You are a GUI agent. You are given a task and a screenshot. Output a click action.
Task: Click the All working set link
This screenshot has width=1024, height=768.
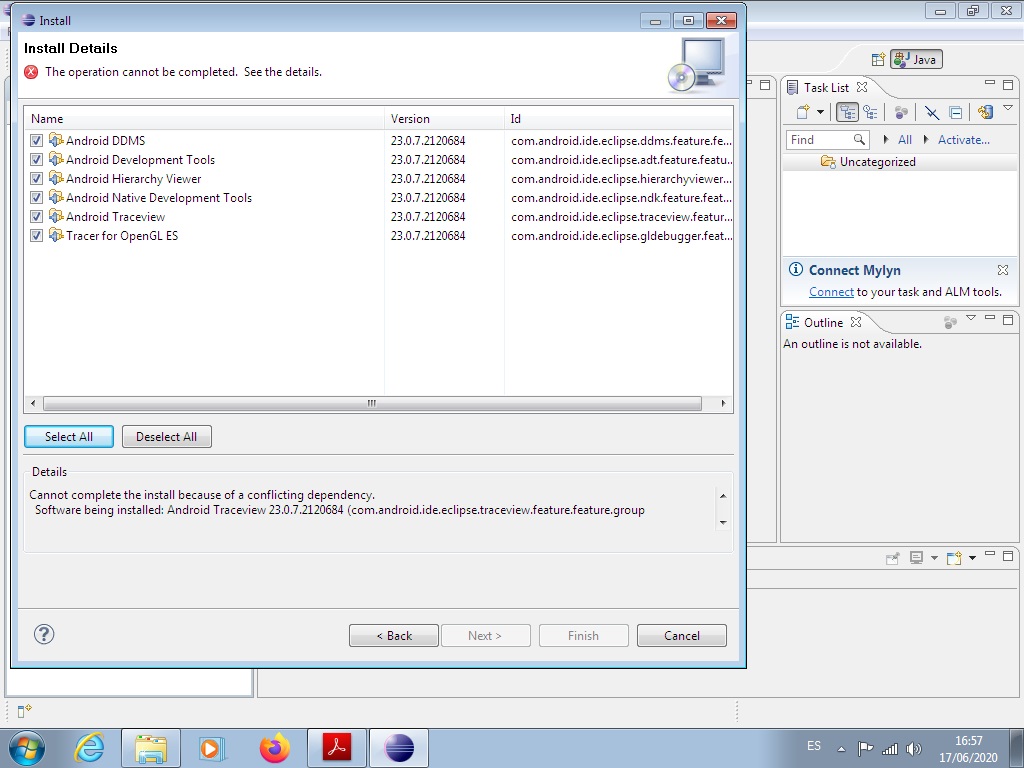(x=904, y=139)
